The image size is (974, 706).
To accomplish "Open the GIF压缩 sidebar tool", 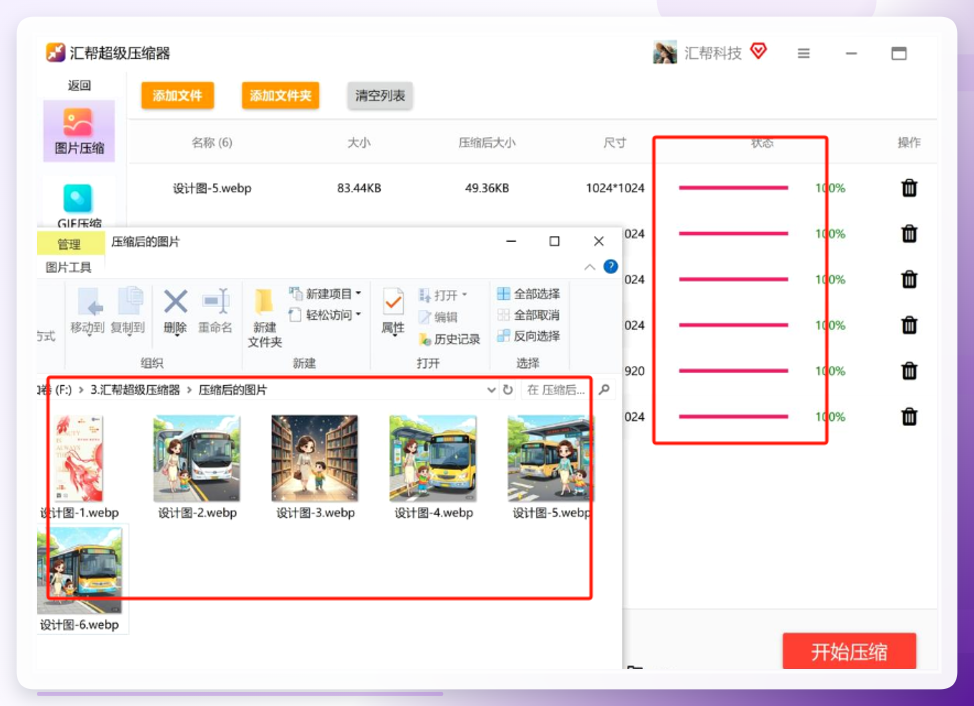I will [79, 206].
